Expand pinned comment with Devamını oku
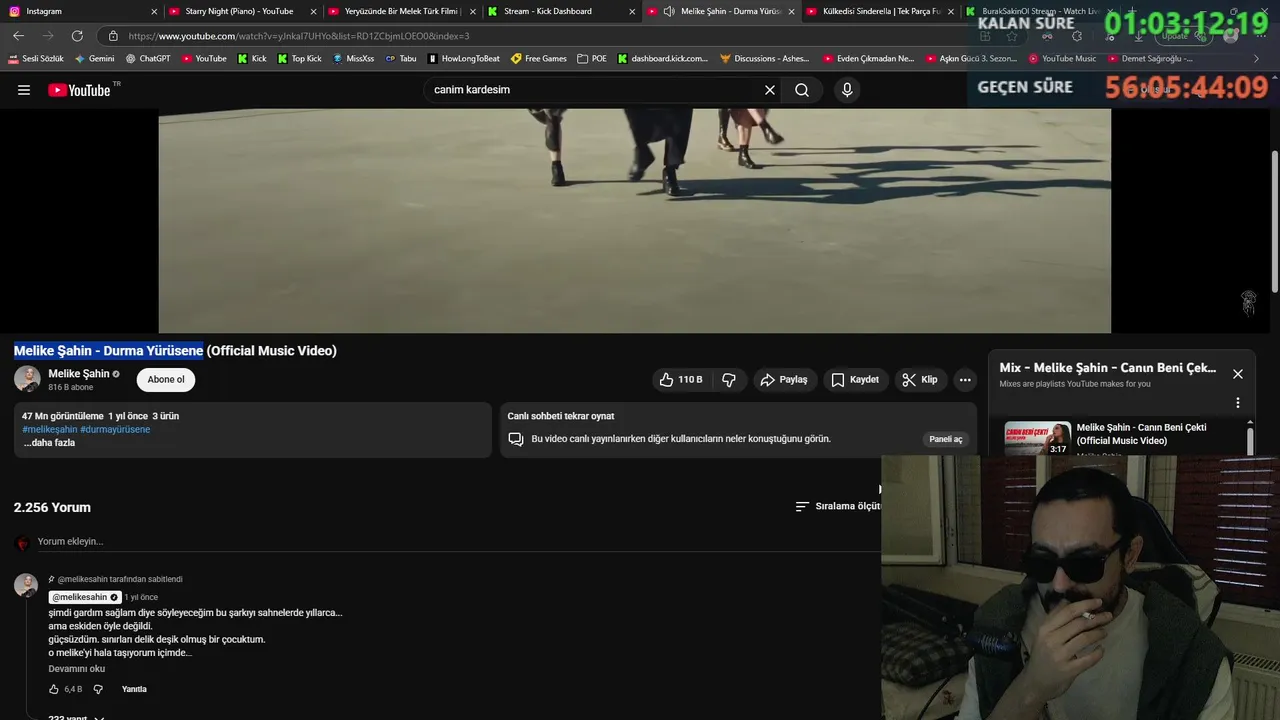 (x=77, y=669)
